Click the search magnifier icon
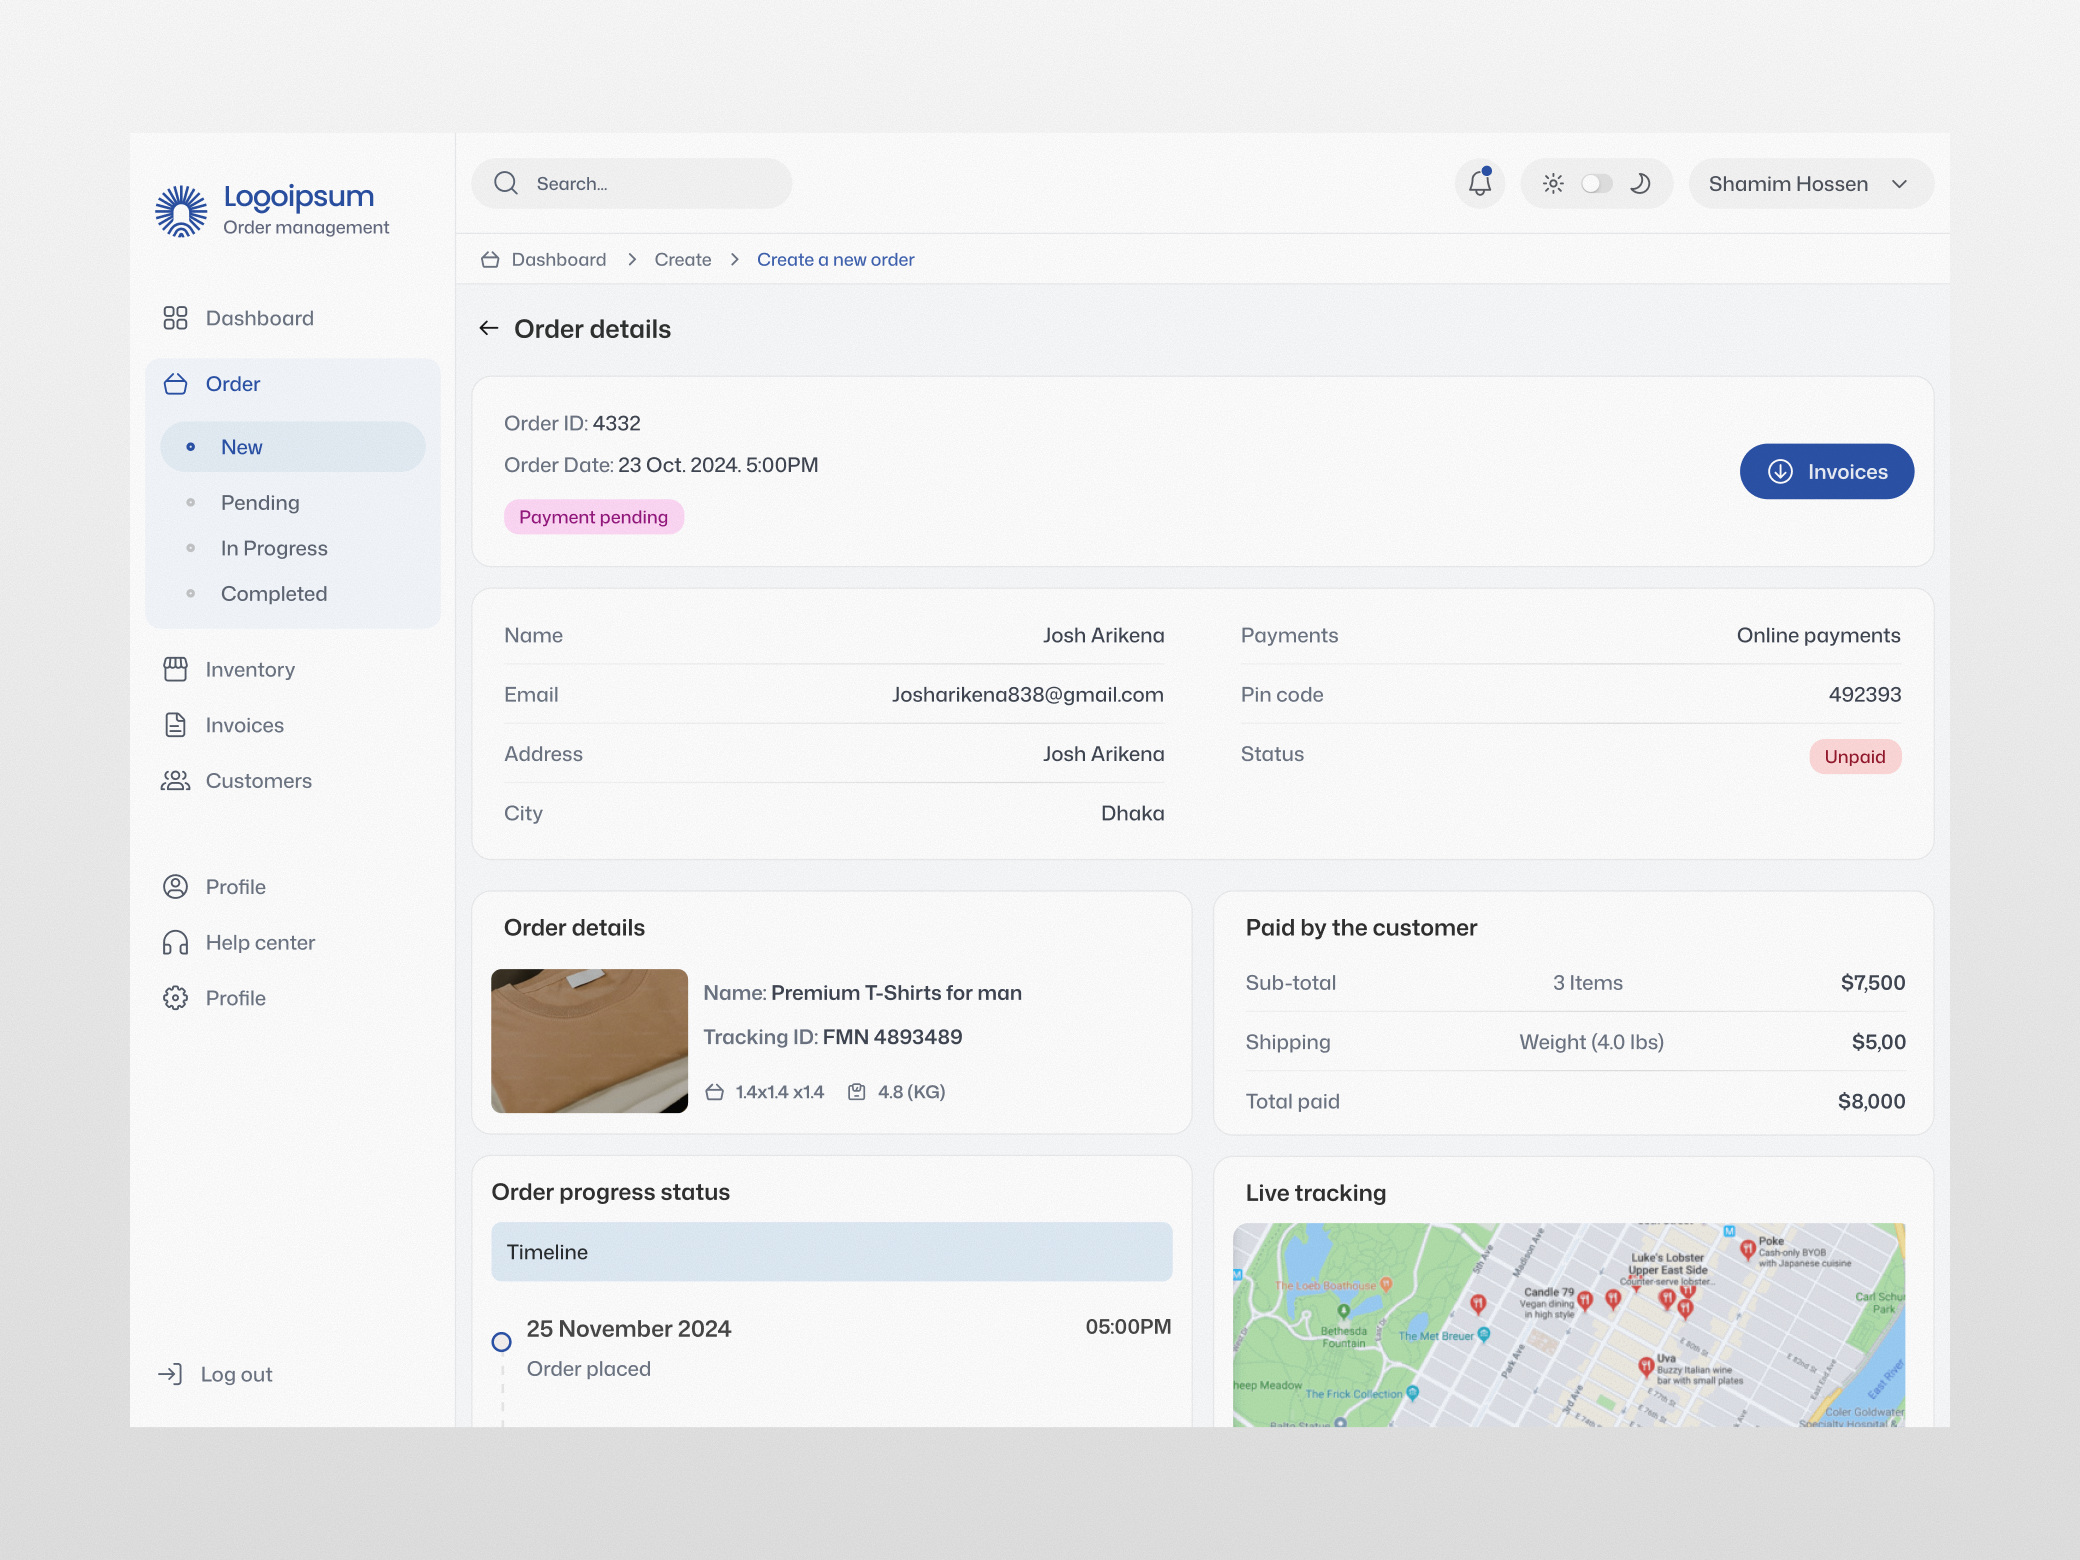Image resolution: width=2080 pixels, height=1560 pixels. tap(506, 183)
